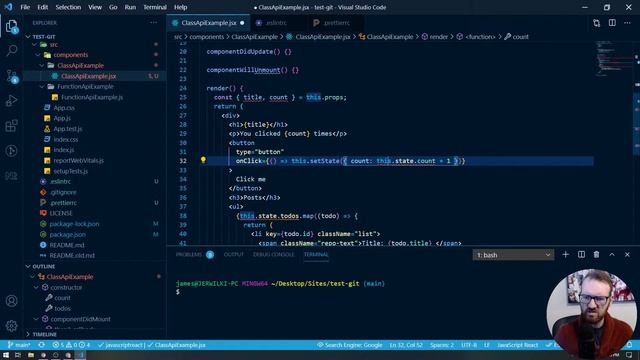This screenshot has height=360, width=640.
Task: Open the Explorer view in activity bar
Action: 11,27
